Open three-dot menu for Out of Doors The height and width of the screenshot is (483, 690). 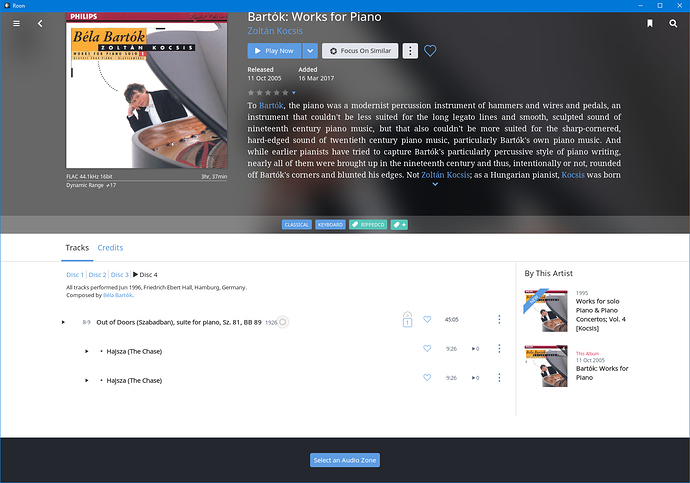coord(499,319)
